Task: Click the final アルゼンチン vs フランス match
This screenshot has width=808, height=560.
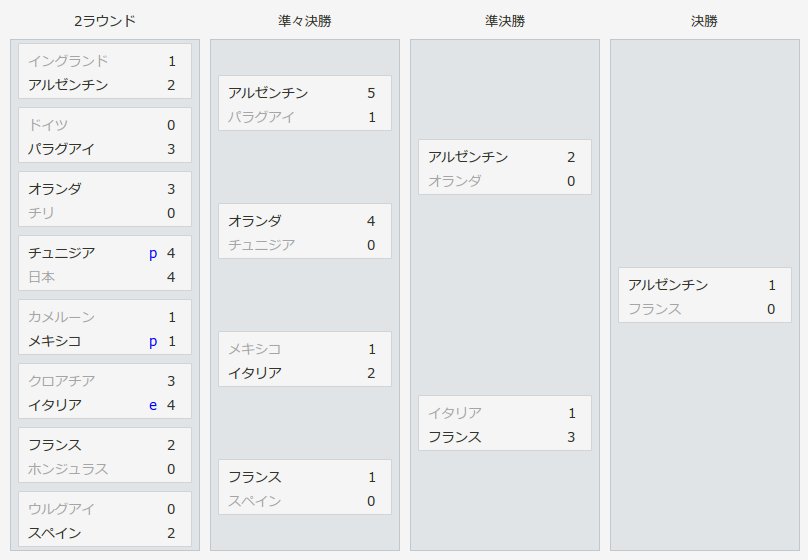Action: (704, 295)
